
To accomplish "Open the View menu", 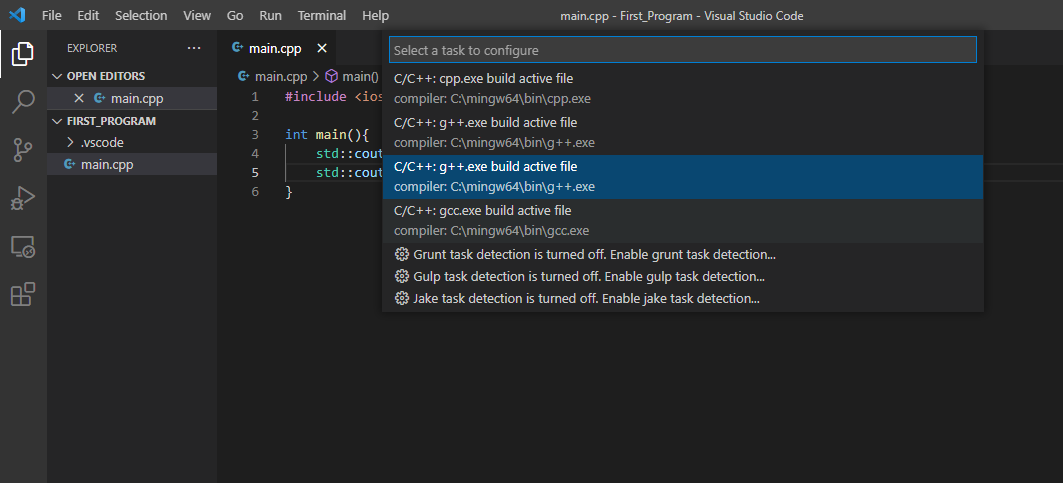I will [x=197, y=15].
